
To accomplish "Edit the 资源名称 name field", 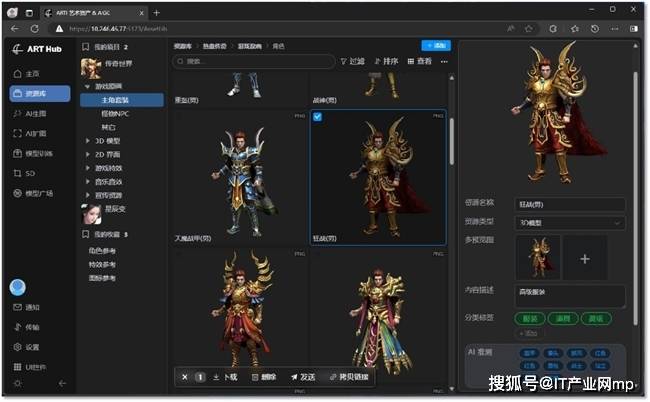I will (569, 204).
